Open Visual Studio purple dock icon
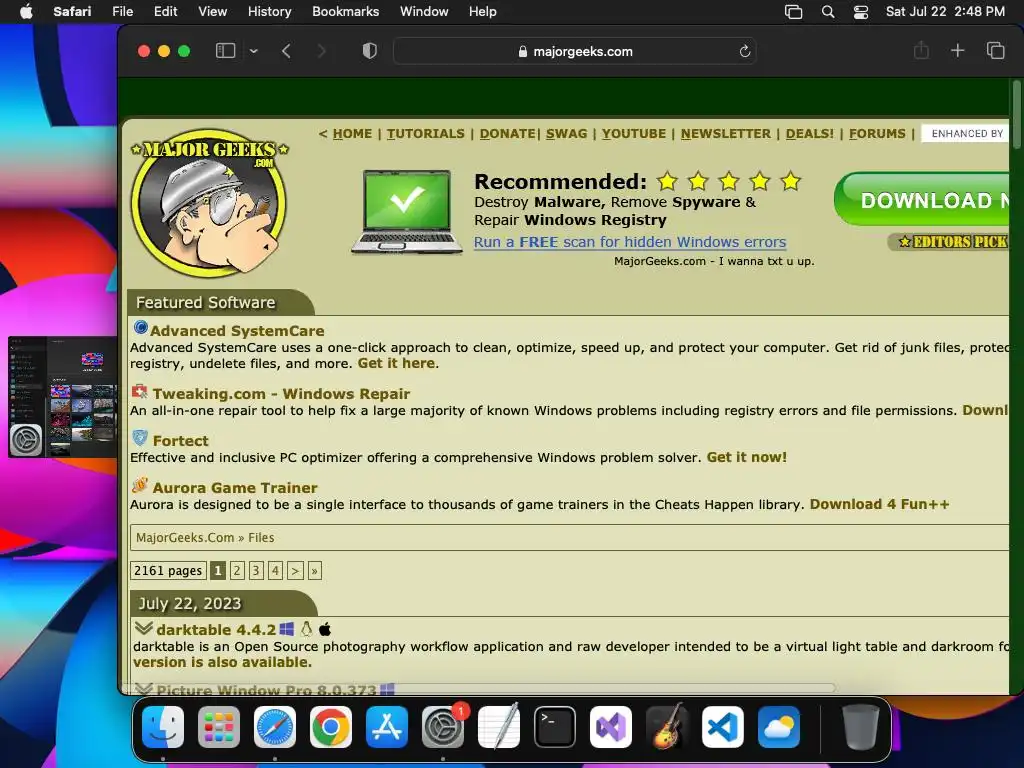1024x768 pixels. pos(611,727)
